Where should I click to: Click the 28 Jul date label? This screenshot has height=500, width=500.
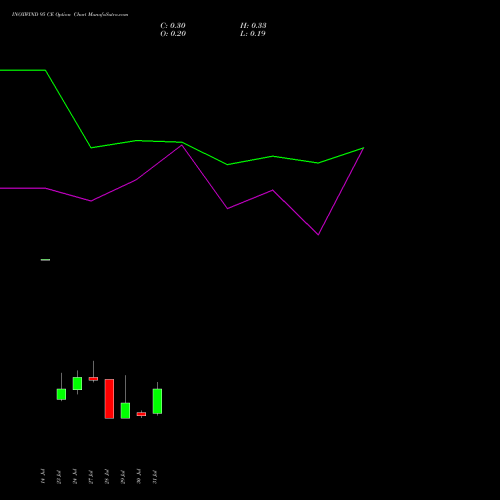pos(107,476)
